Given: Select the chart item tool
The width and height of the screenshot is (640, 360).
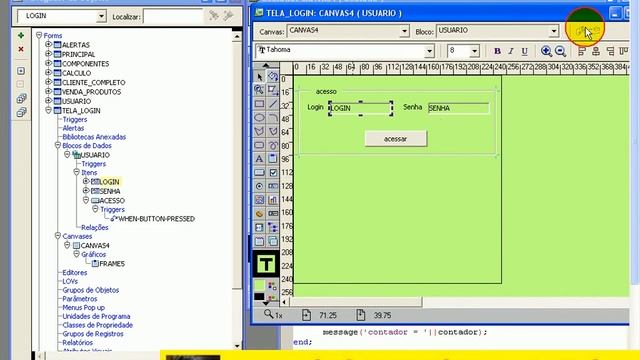Looking at the screenshot, I should pyautogui.click(x=273, y=200).
